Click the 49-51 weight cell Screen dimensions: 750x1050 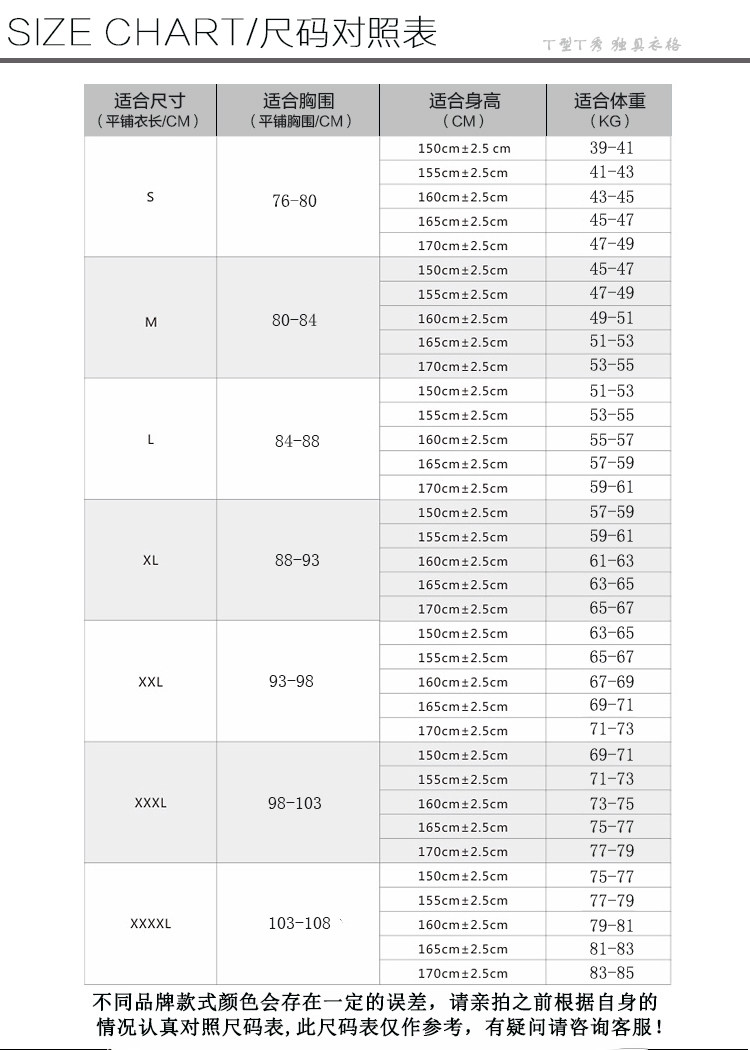click(x=609, y=318)
